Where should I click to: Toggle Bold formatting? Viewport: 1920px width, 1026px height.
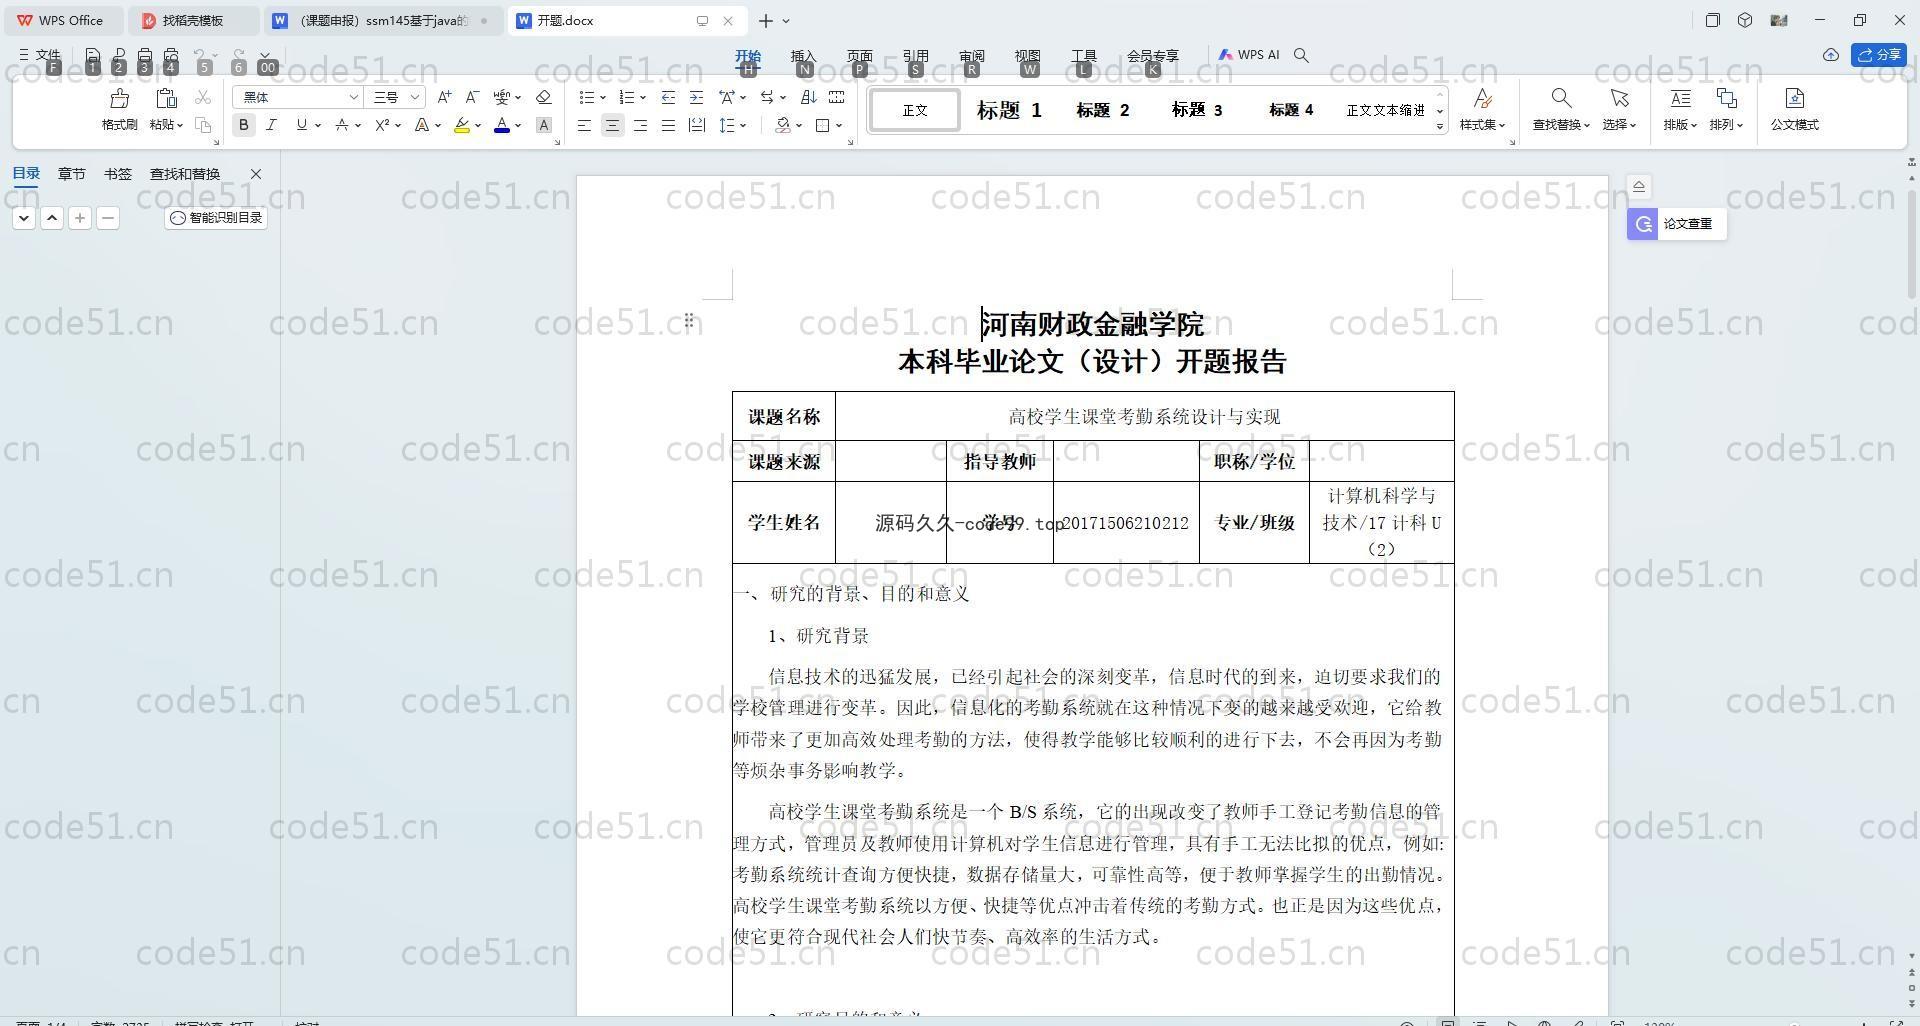pos(243,125)
